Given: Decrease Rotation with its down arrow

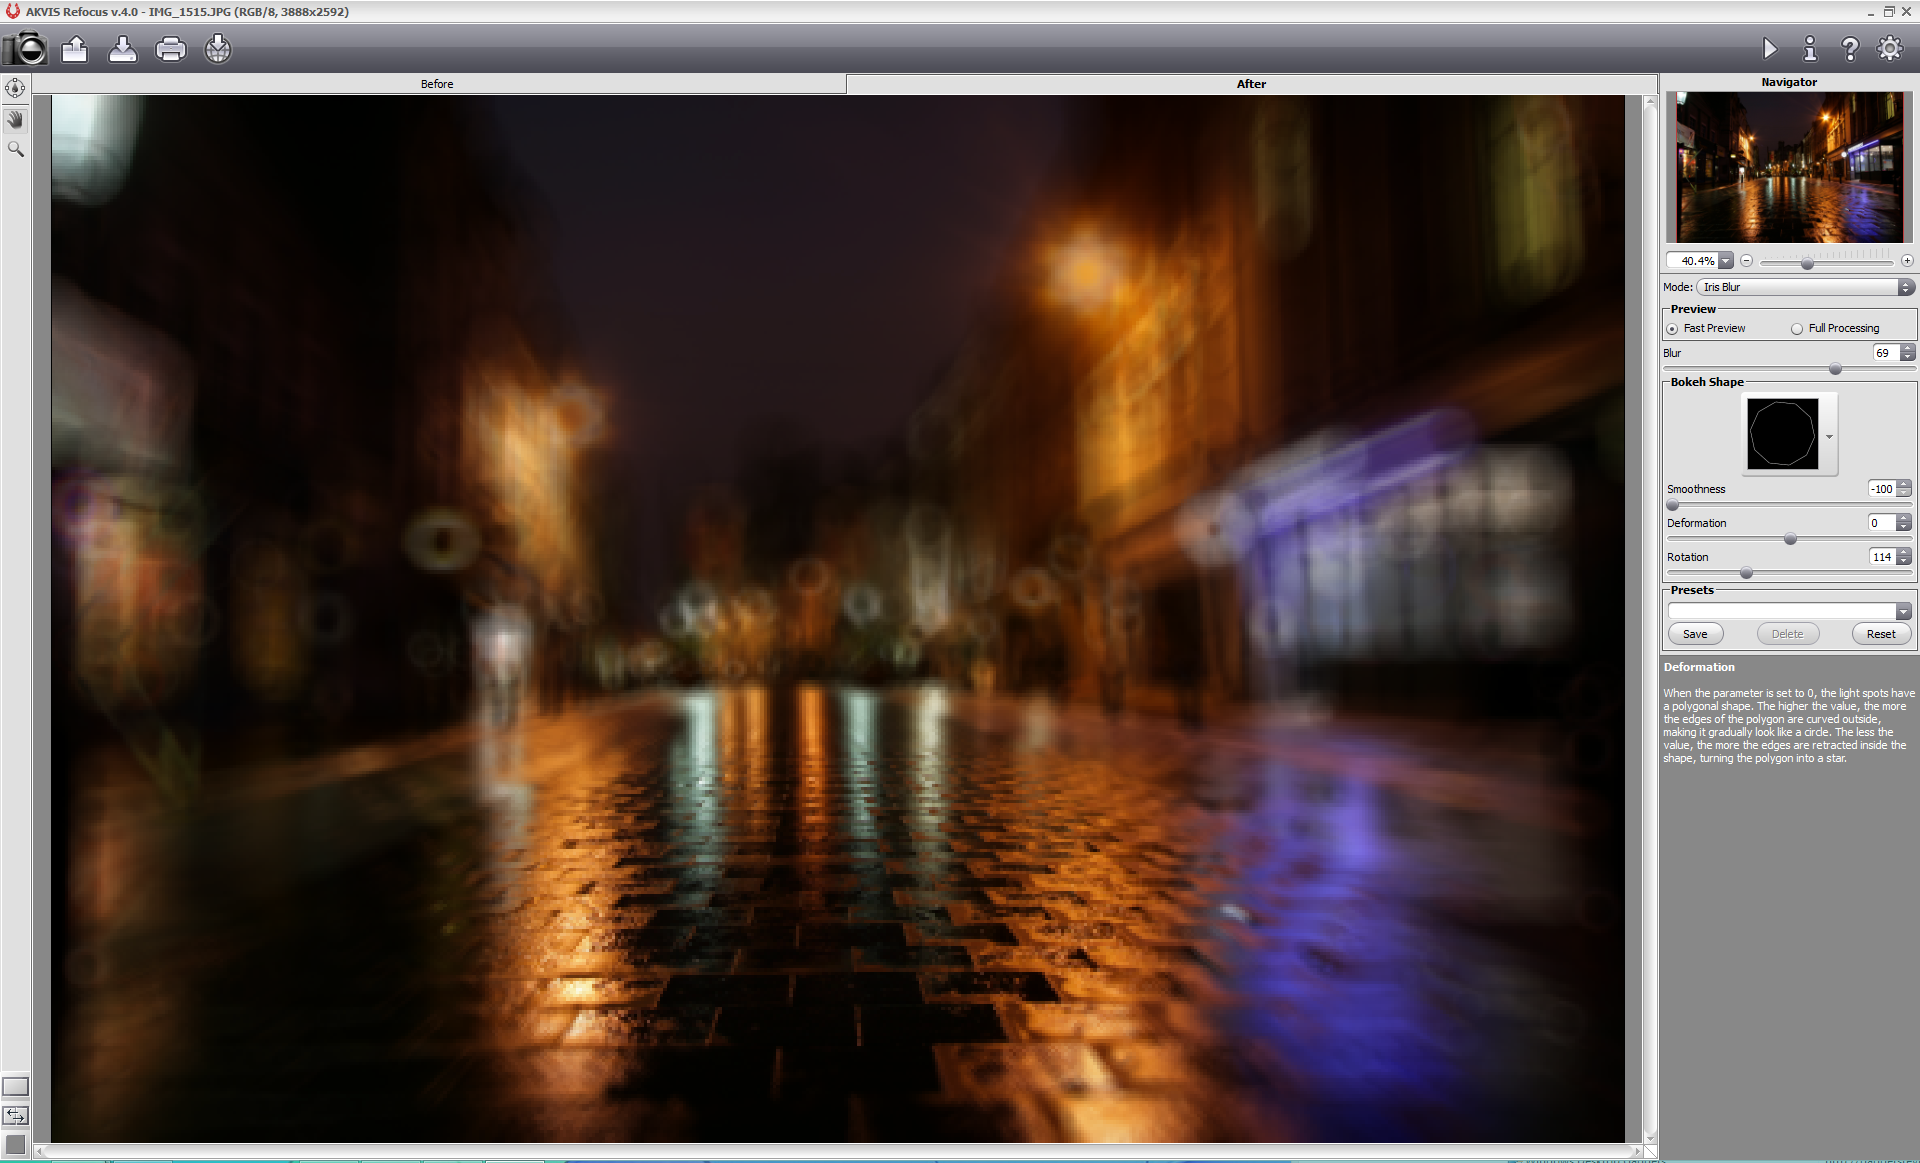Looking at the screenshot, I should point(1904,561).
